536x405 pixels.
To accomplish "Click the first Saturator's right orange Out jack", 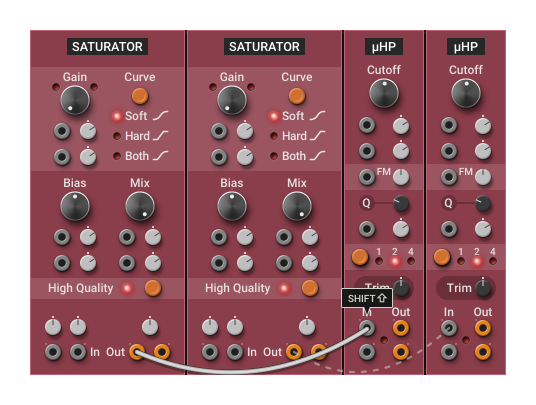I will [x=162, y=352].
